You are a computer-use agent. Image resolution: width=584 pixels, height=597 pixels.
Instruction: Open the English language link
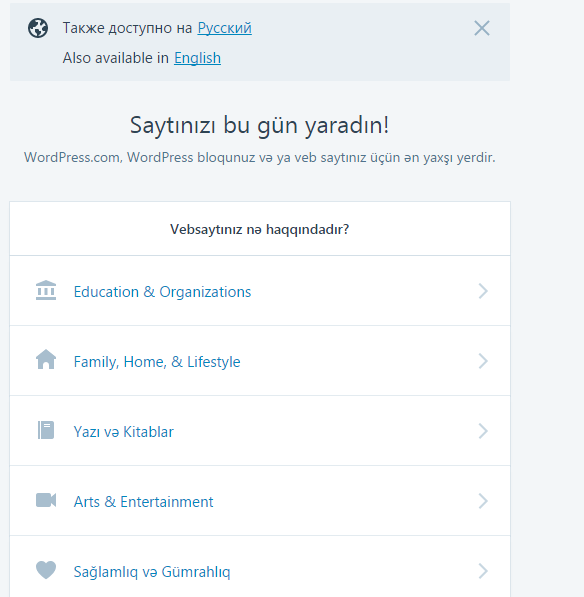[x=197, y=58]
